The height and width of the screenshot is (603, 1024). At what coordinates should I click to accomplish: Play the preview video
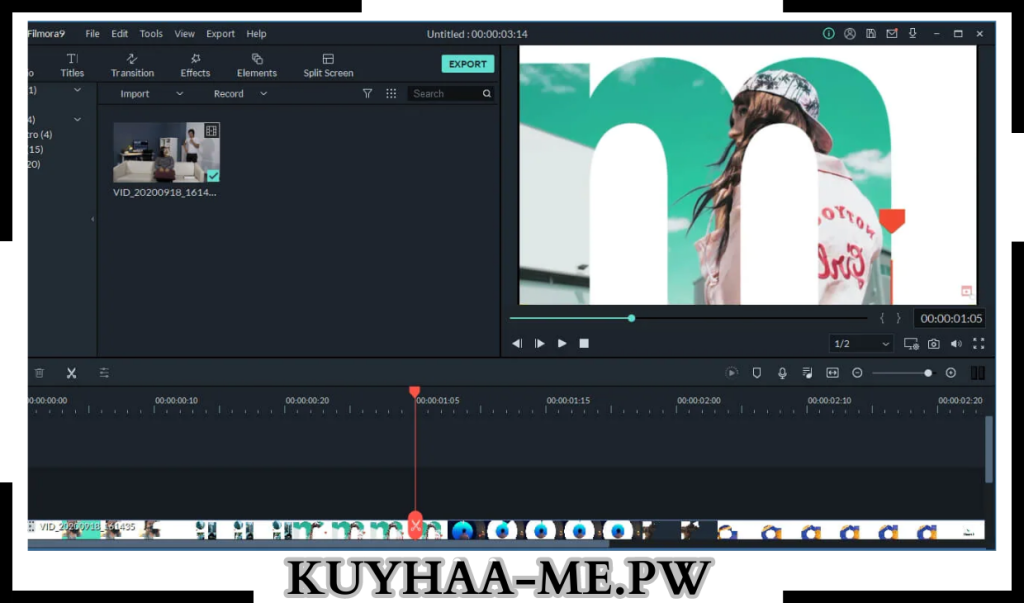click(x=562, y=344)
